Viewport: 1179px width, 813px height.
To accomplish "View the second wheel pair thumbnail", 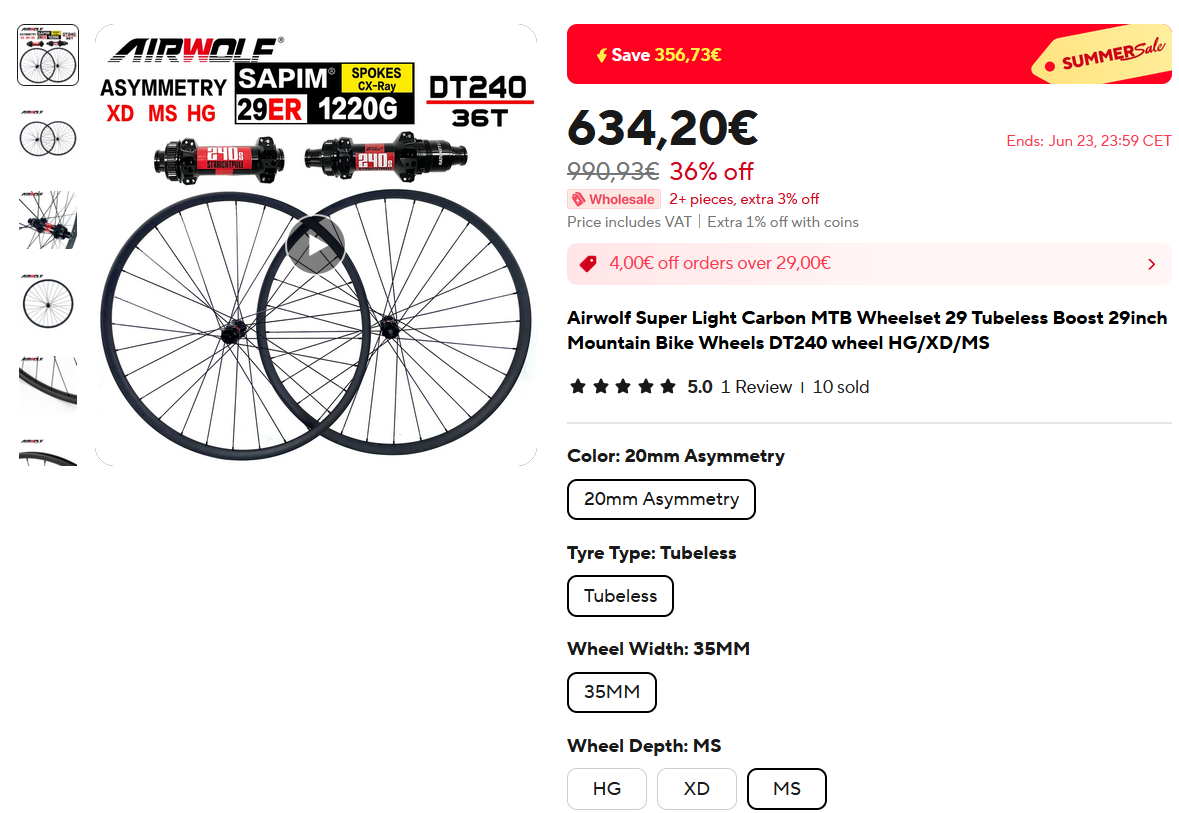I will tap(48, 137).
